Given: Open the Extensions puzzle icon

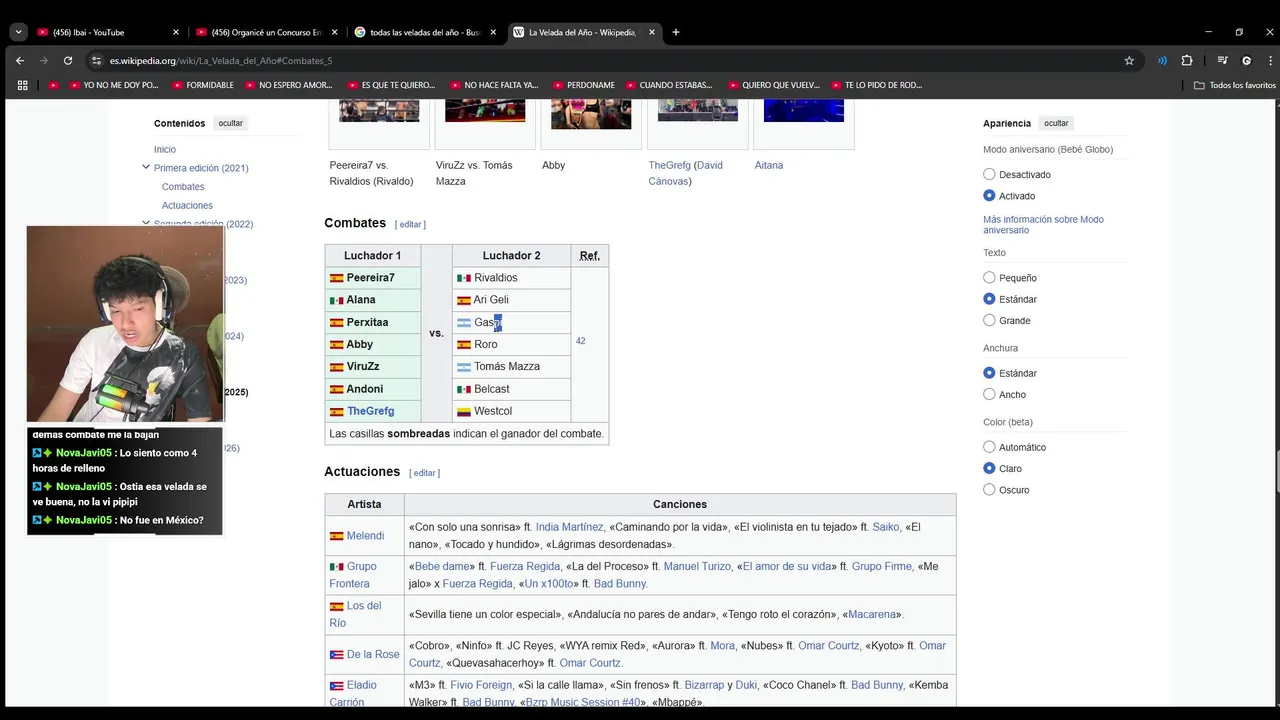Looking at the screenshot, I should point(1187,60).
